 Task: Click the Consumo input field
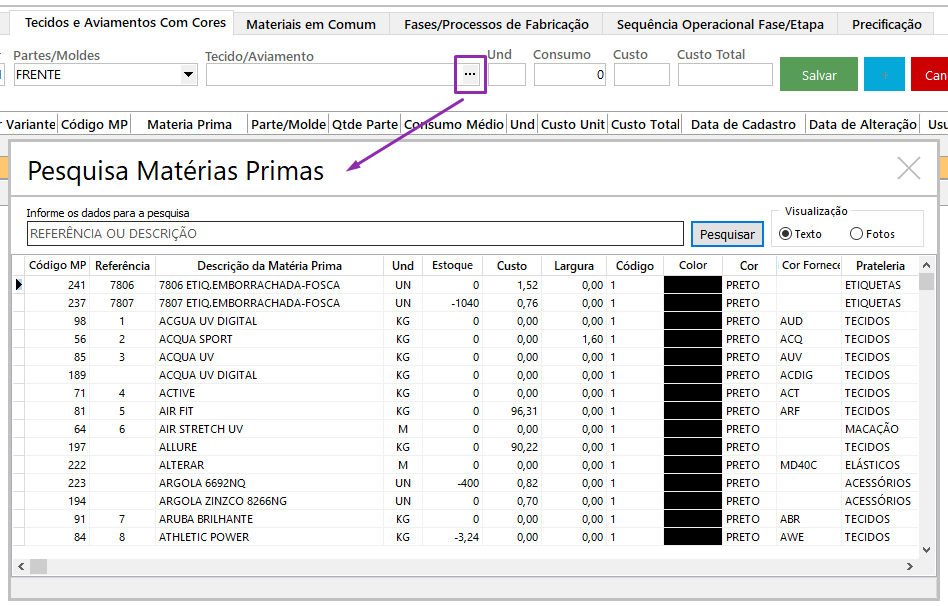pyautogui.click(x=570, y=75)
